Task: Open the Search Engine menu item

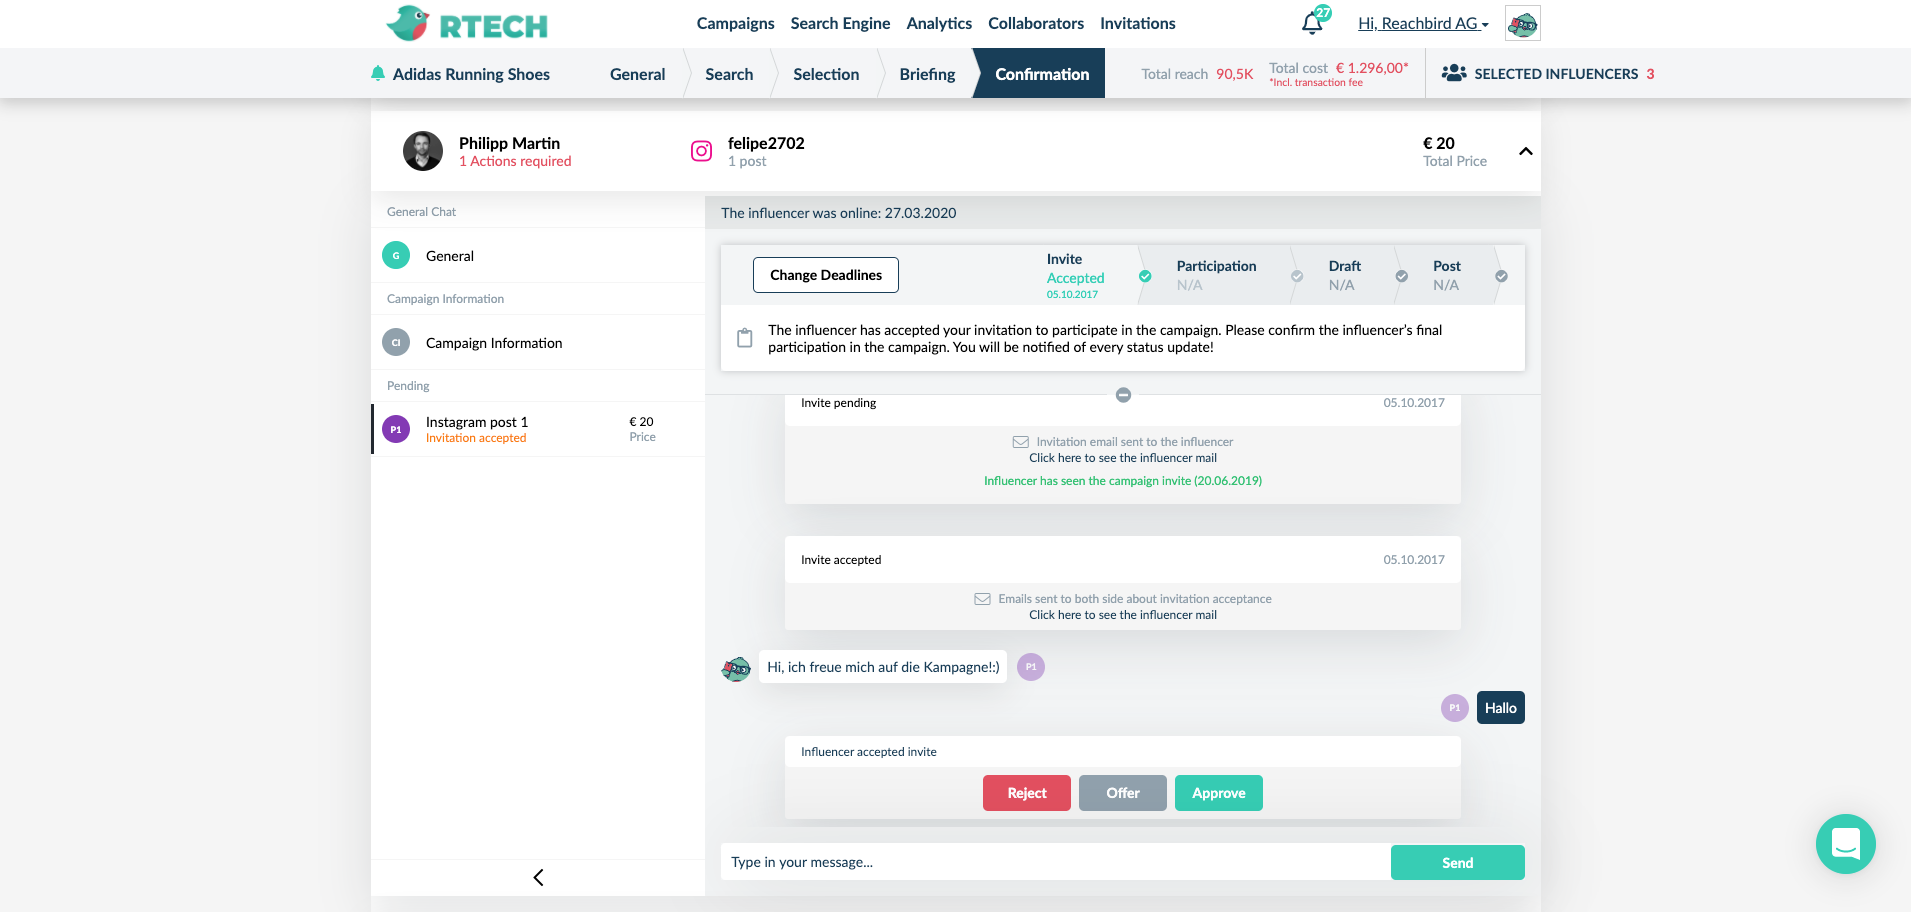Action: click(840, 23)
